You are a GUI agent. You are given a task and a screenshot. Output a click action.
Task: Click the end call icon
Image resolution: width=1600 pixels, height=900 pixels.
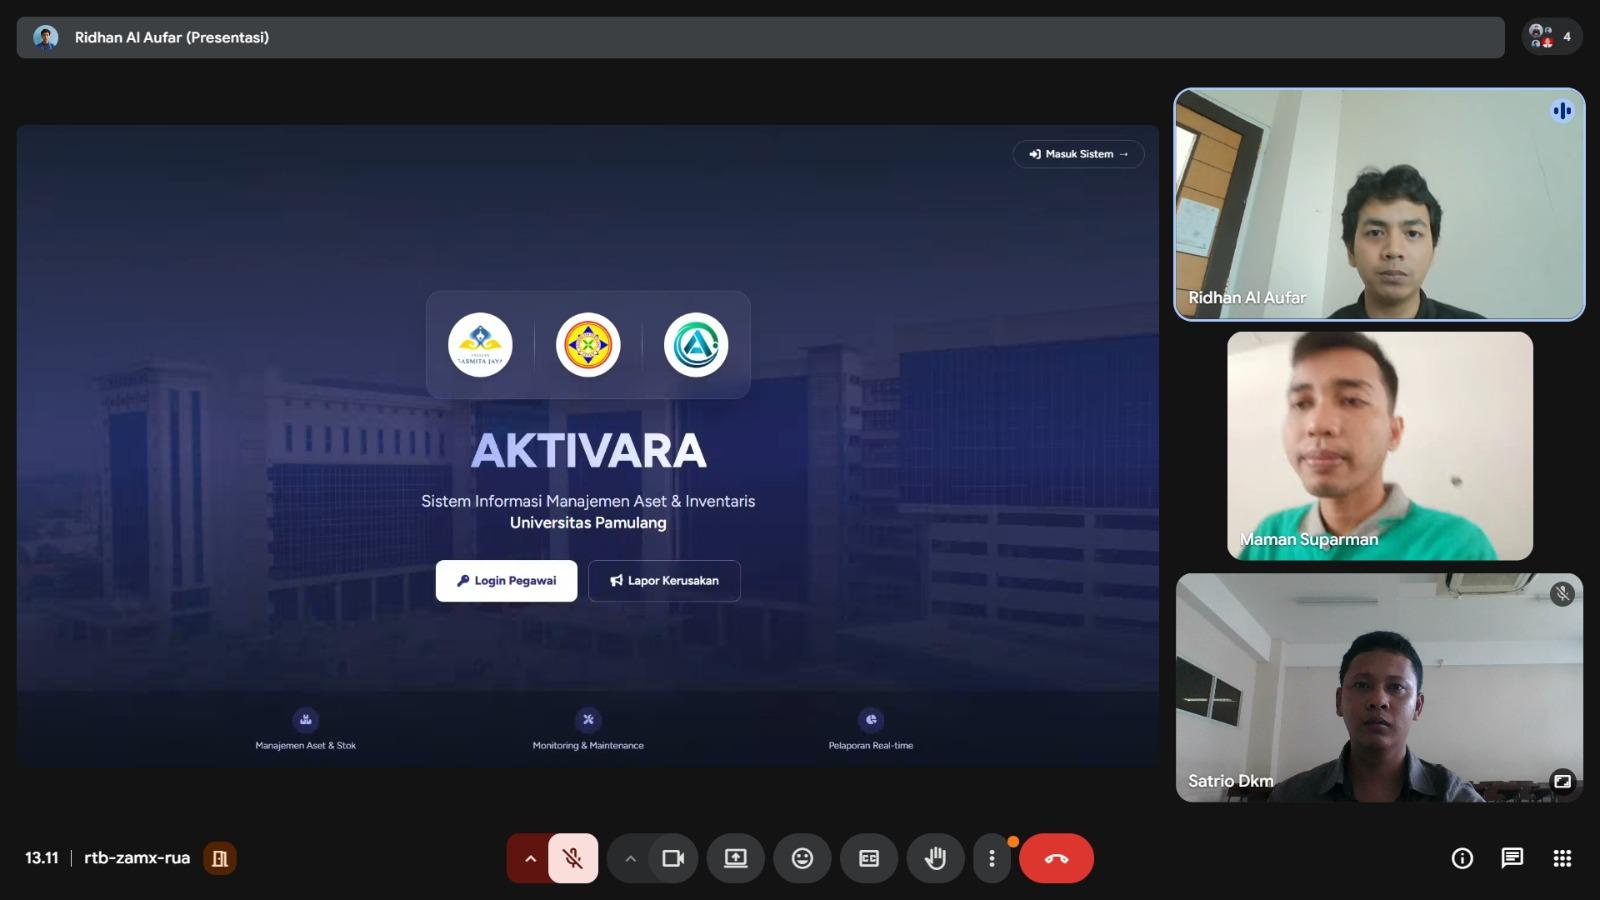1057,858
